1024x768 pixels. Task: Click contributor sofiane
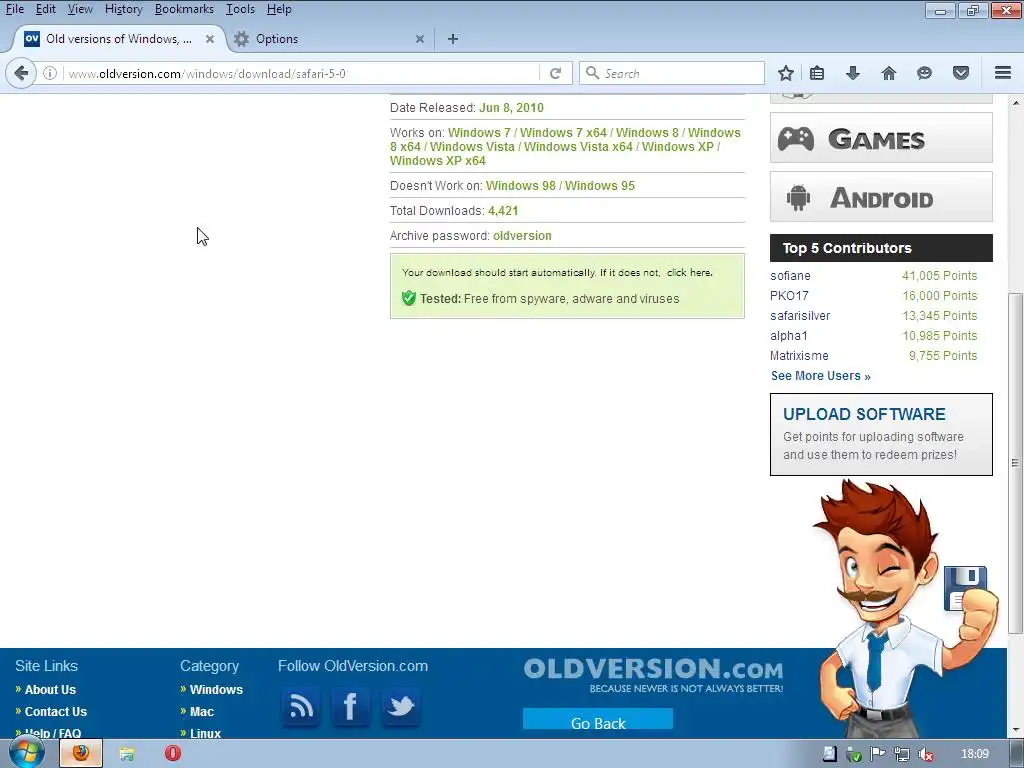point(790,276)
